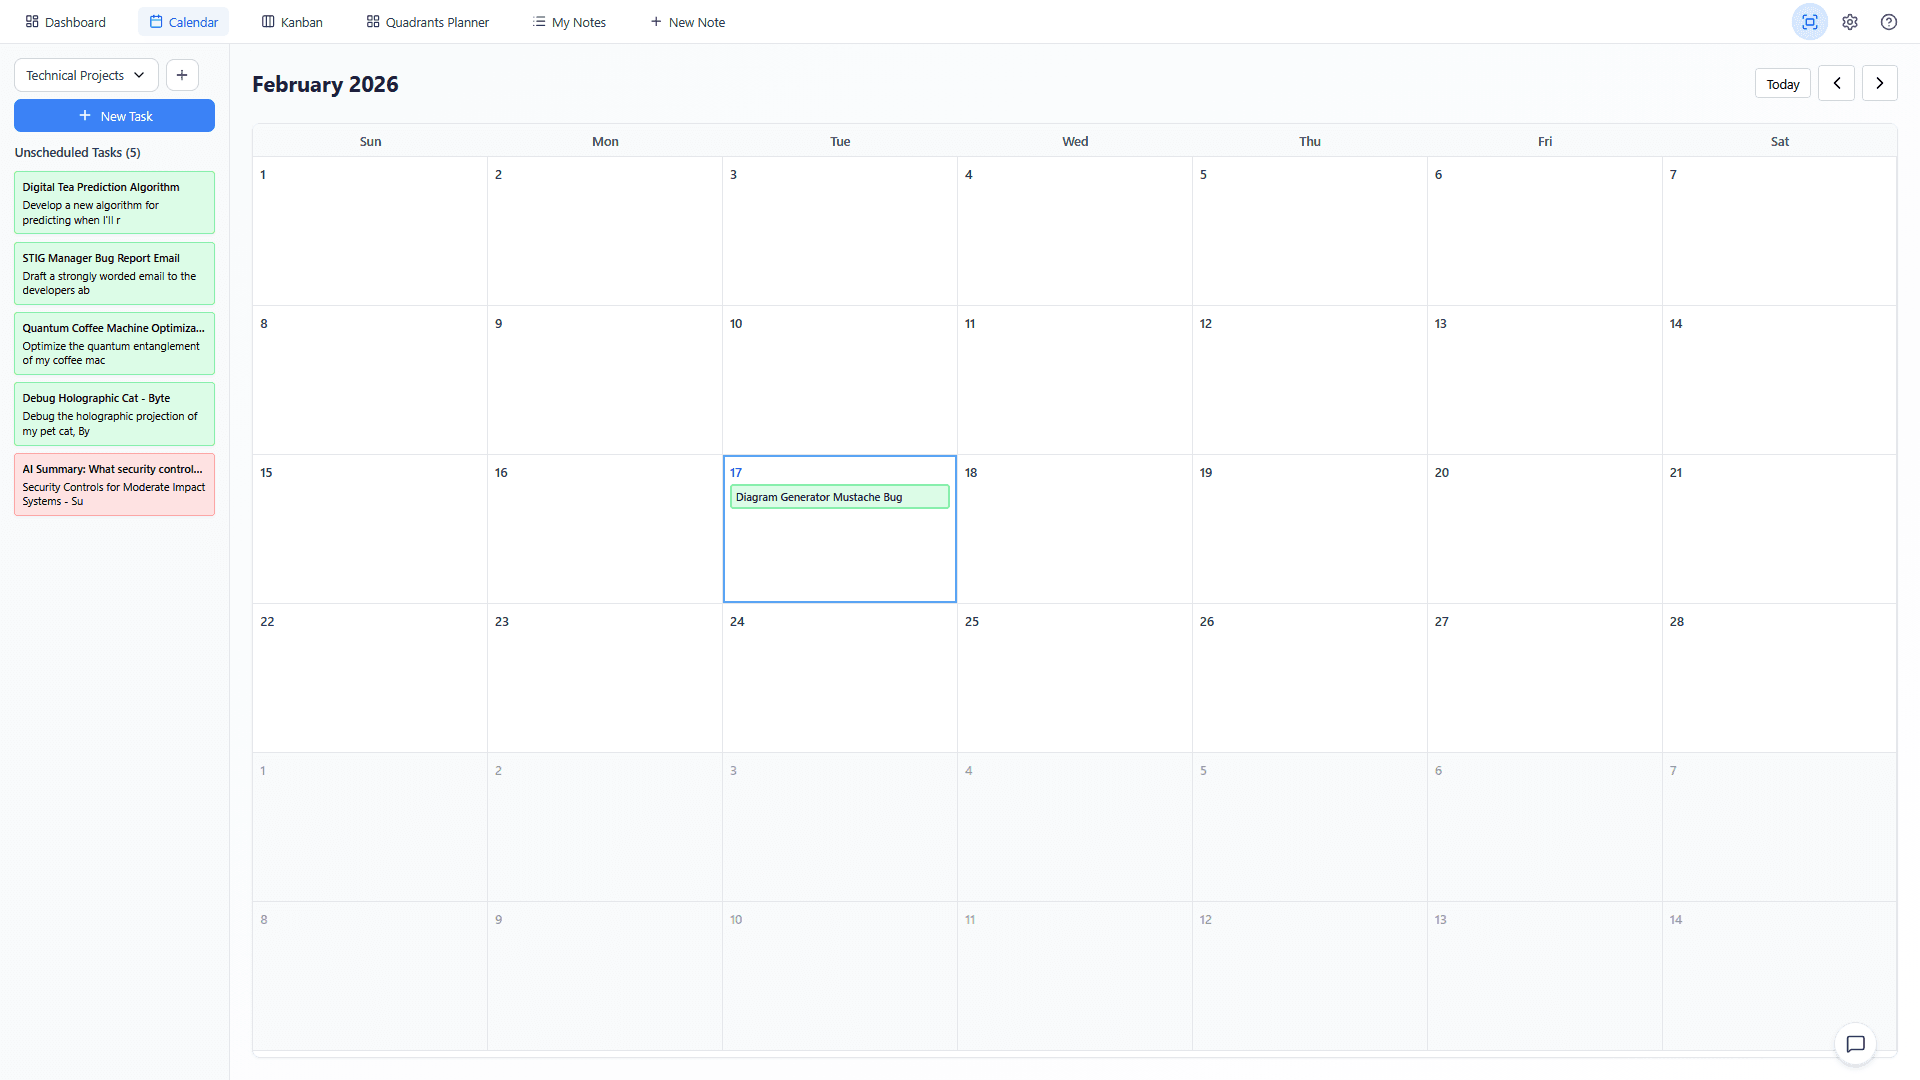Image resolution: width=1920 pixels, height=1080 pixels.
Task: Go to previous month with left chevron
Action: [1836, 83]
